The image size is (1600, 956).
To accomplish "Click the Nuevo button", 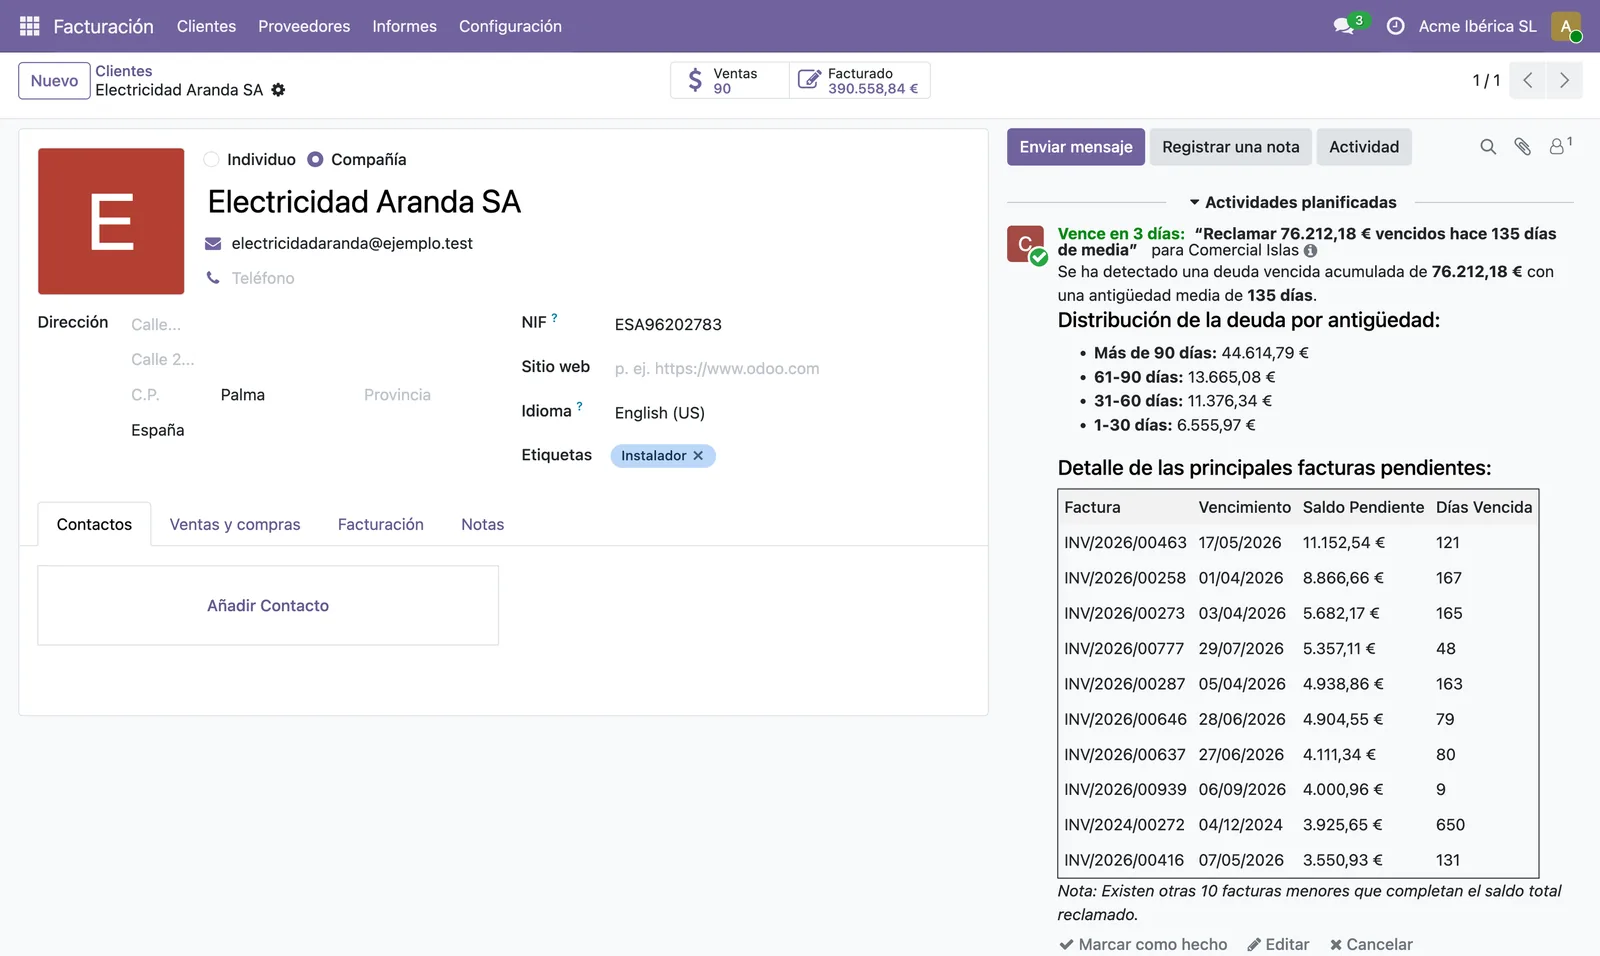I will pos(54,81).
